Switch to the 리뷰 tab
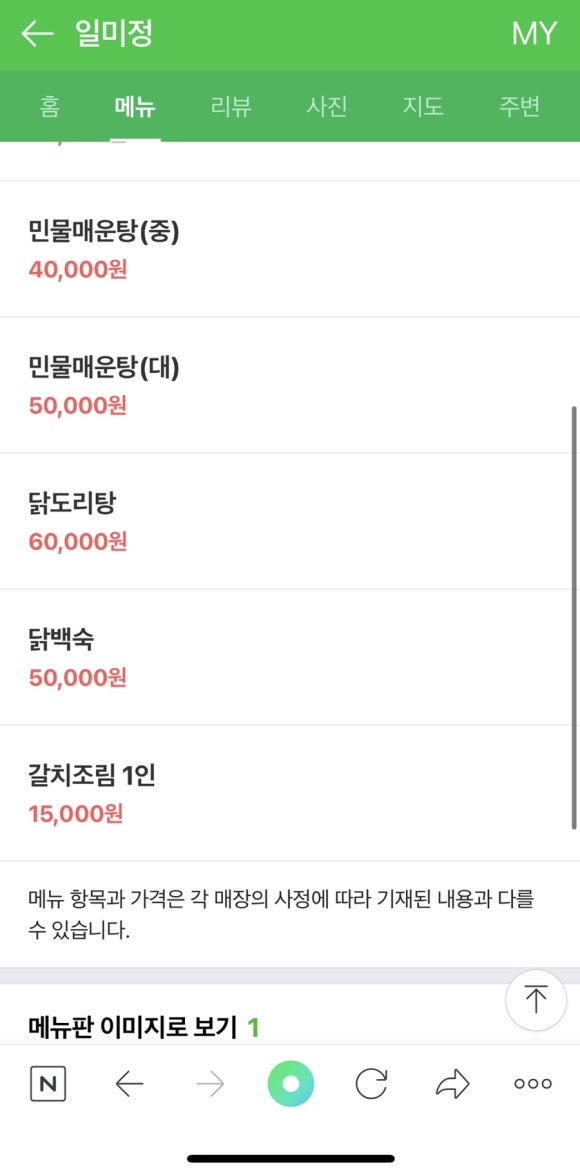 [231, 106]
